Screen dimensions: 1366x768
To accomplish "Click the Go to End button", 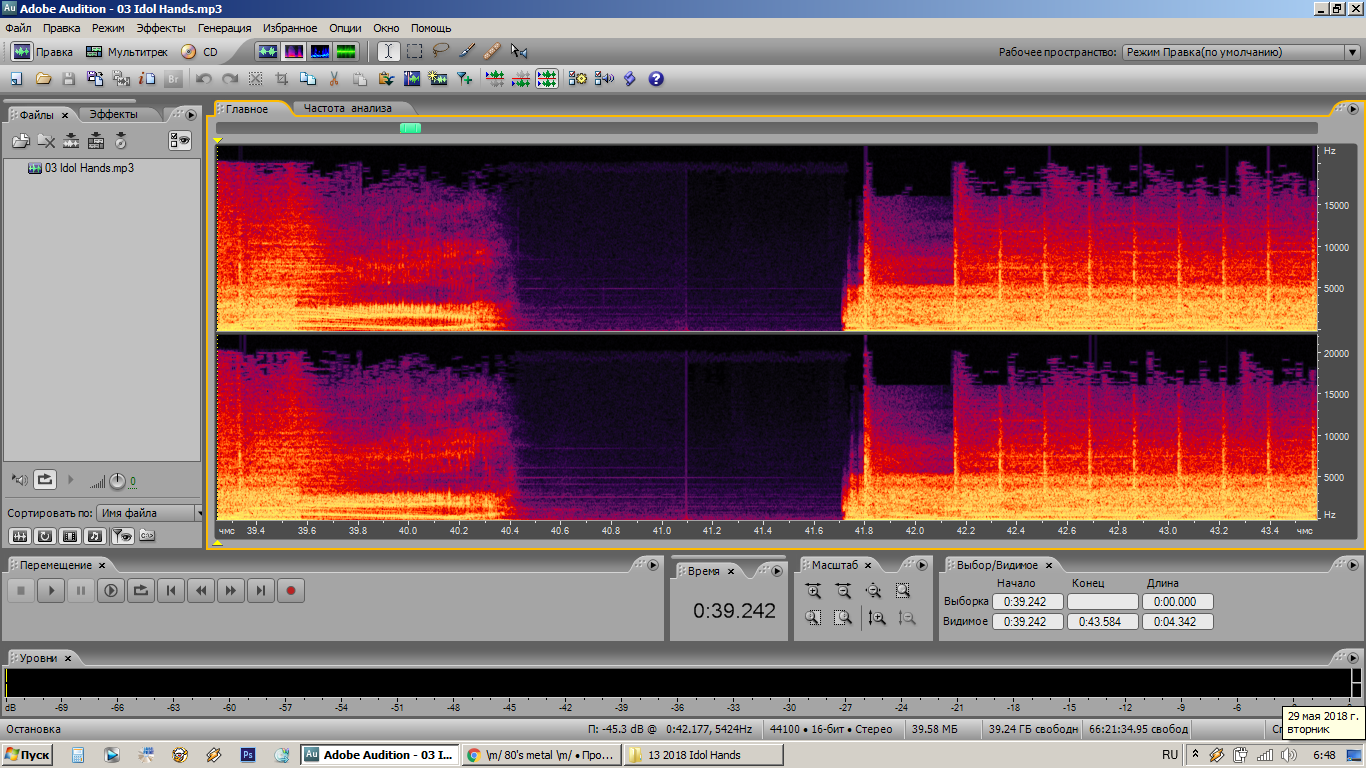I will point(261,591).
